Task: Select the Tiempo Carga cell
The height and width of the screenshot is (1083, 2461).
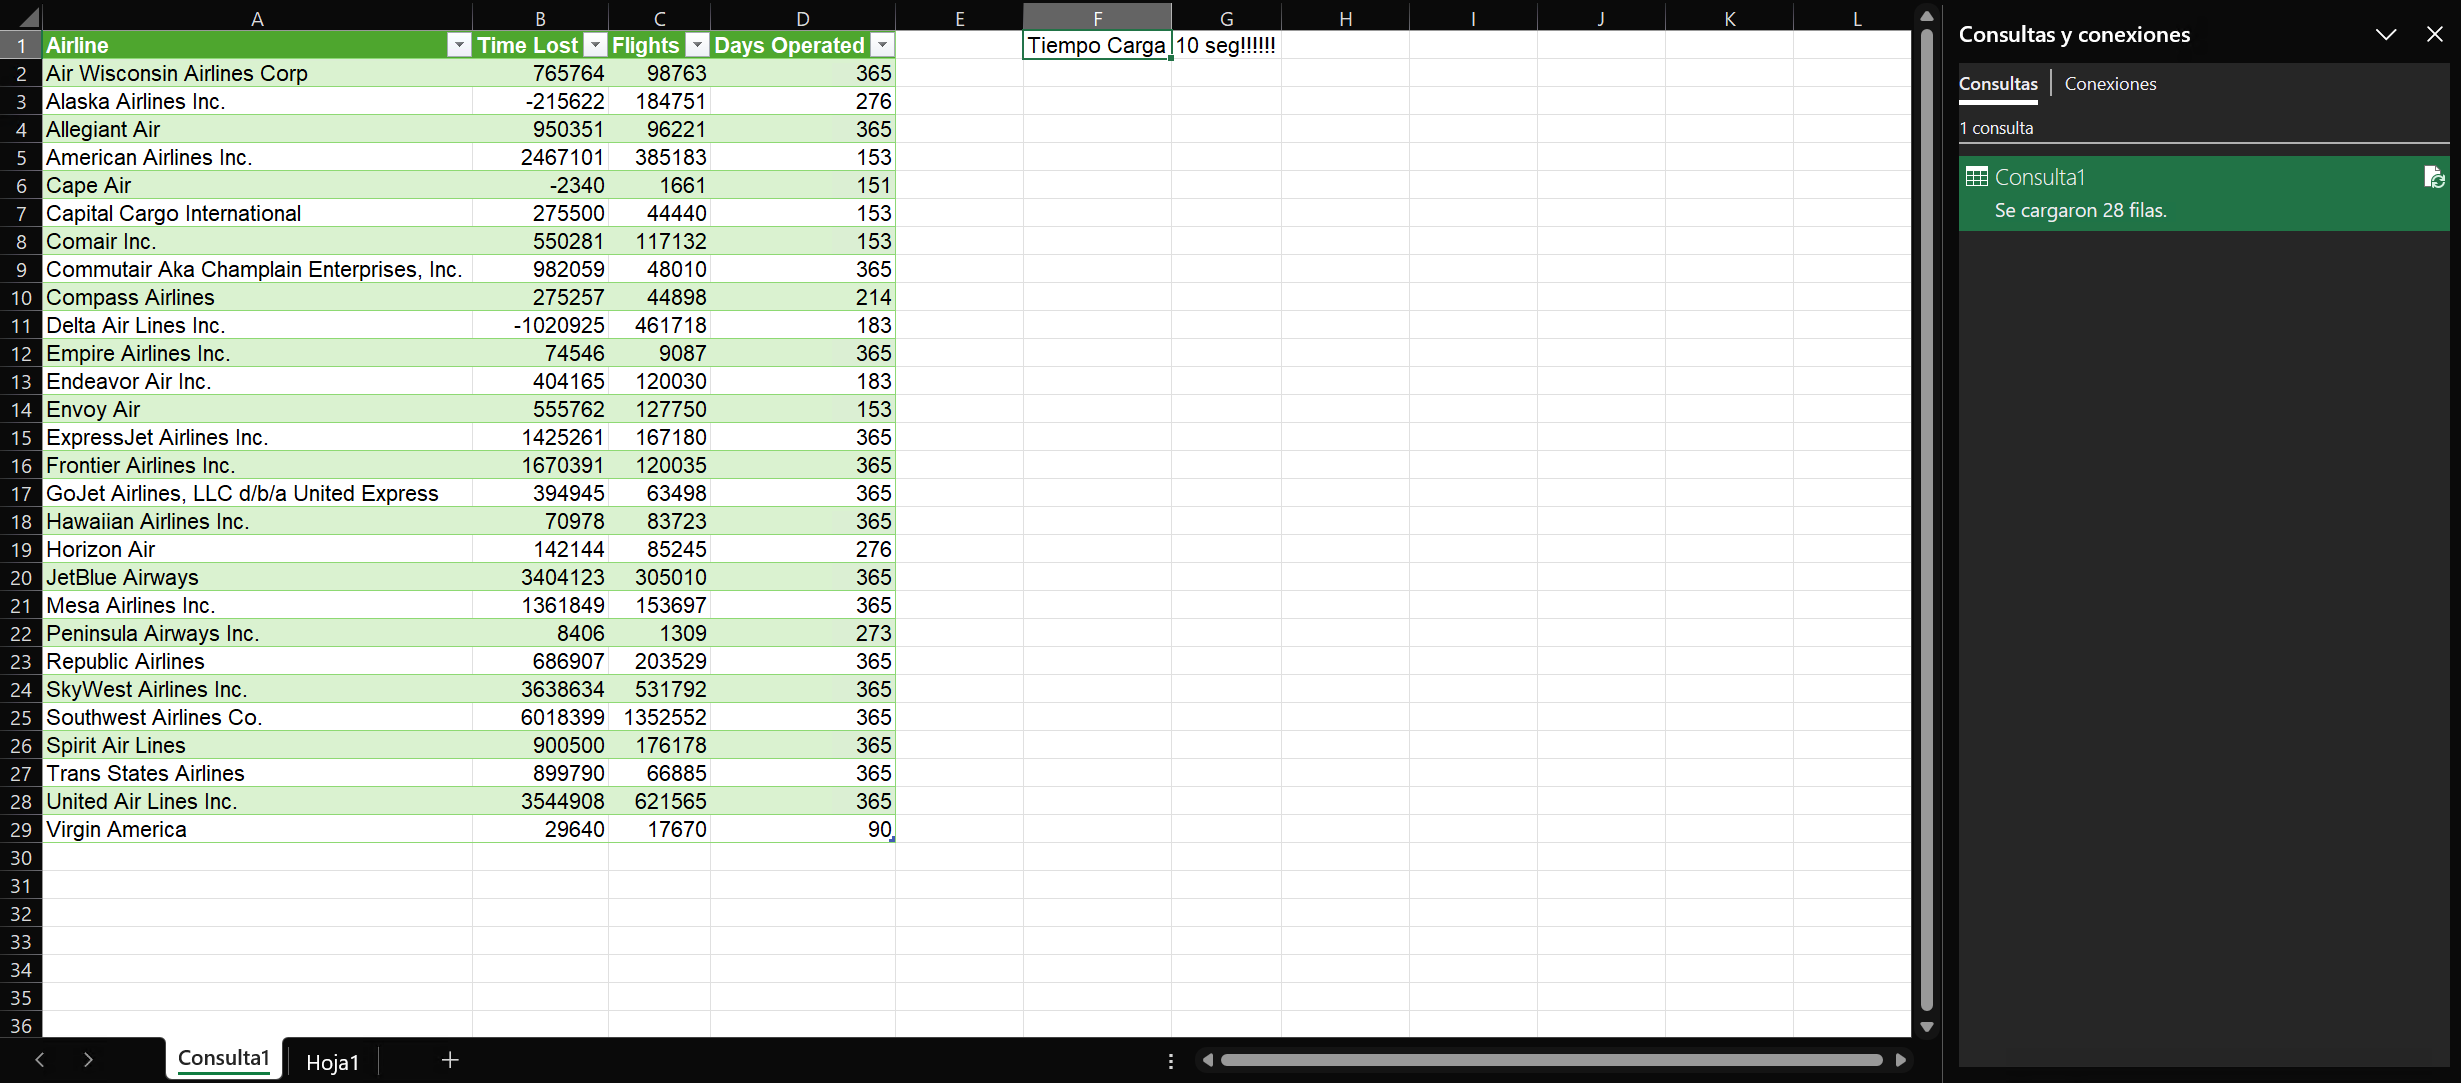Action: click(x=1096, y=45)
